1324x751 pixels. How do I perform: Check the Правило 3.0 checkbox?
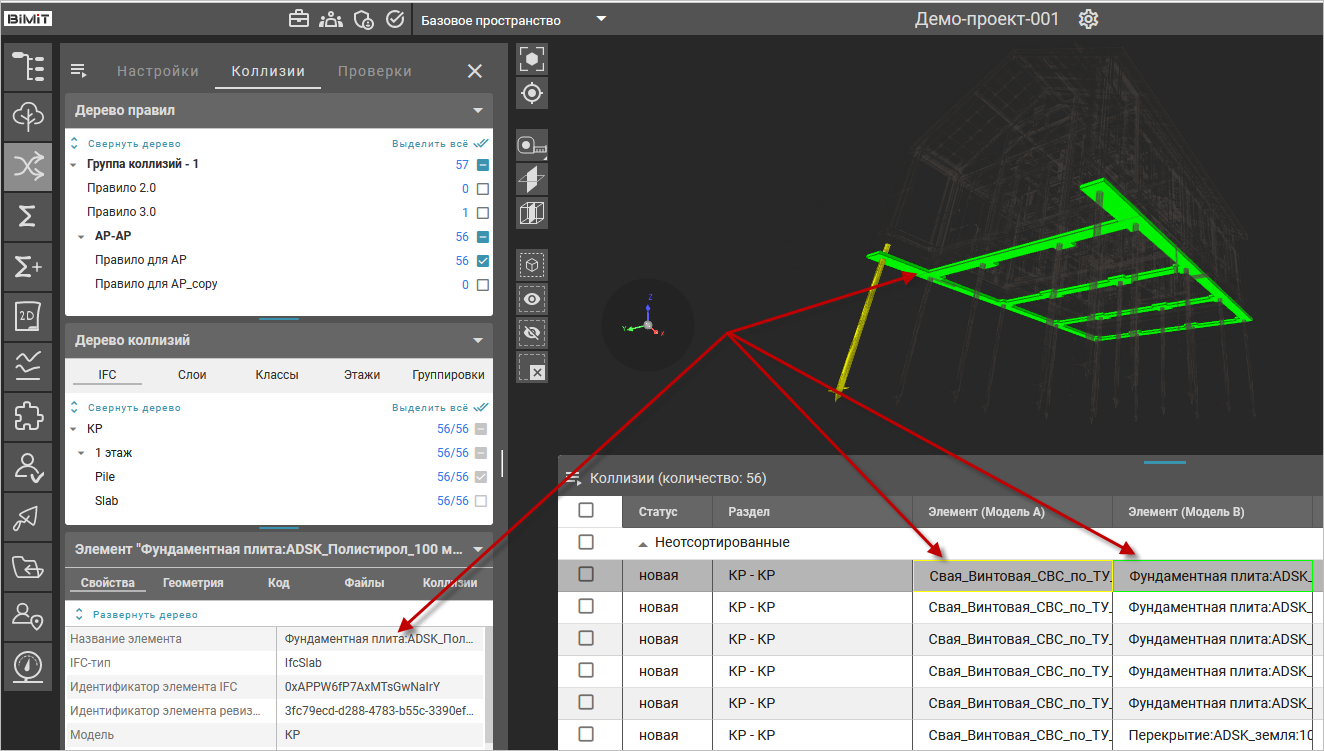[483, 213]
